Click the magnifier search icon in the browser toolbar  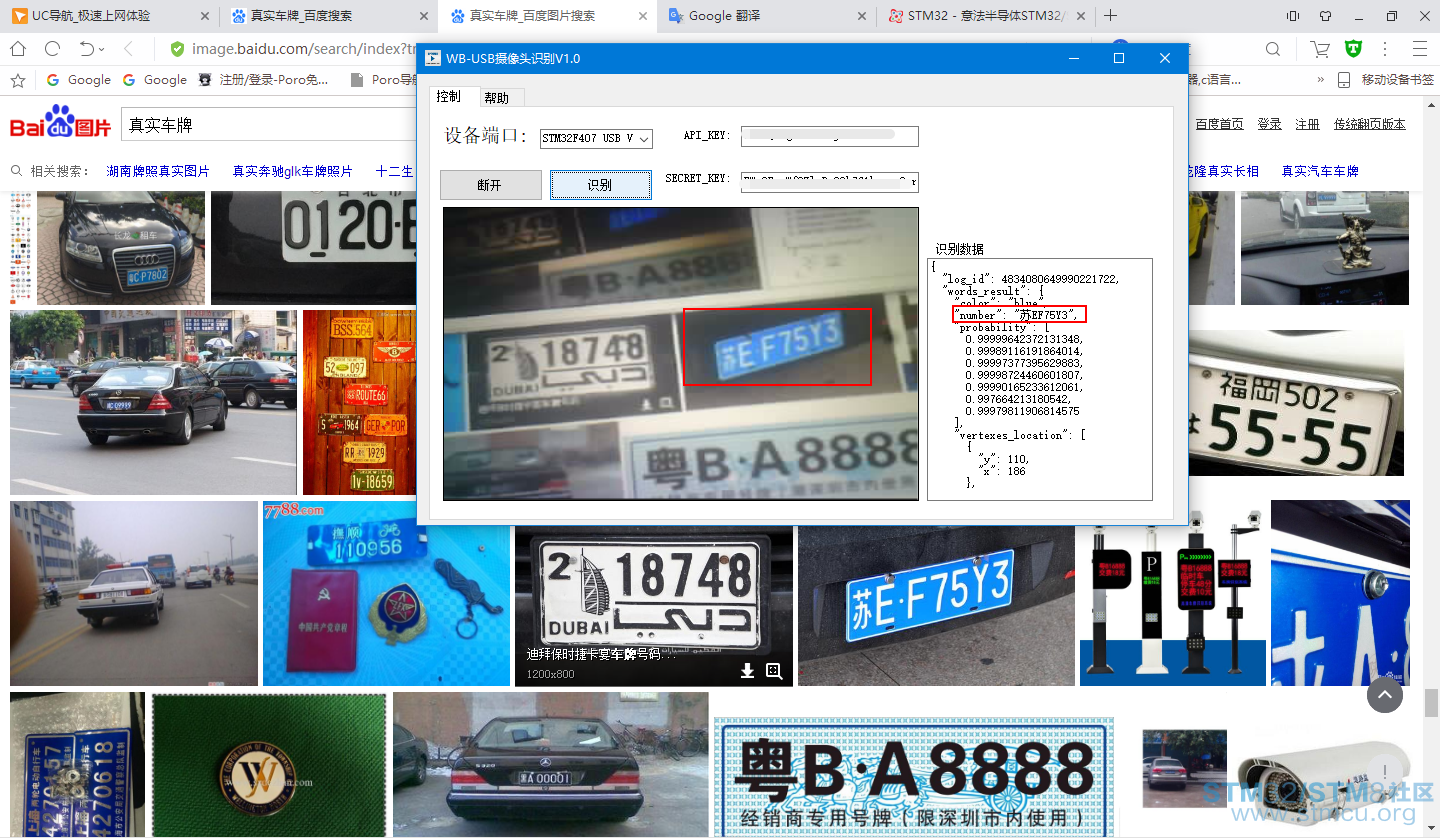click(1273, 49)
